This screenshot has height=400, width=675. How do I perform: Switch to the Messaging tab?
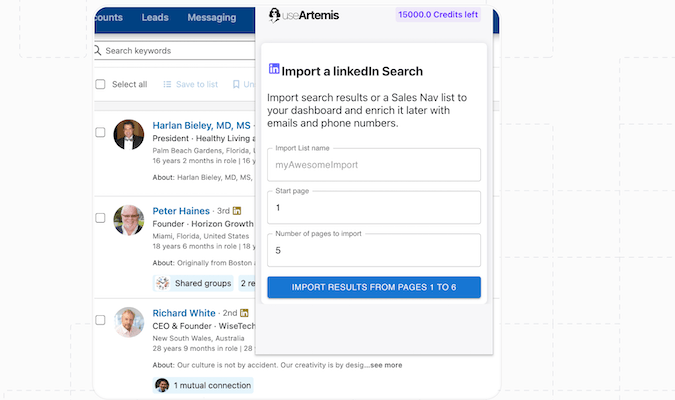(211, 17)
